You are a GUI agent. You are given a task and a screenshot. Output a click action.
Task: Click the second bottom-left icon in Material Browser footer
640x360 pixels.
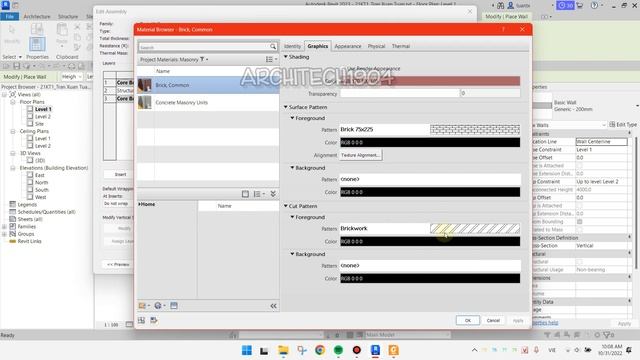pos(153,320)
